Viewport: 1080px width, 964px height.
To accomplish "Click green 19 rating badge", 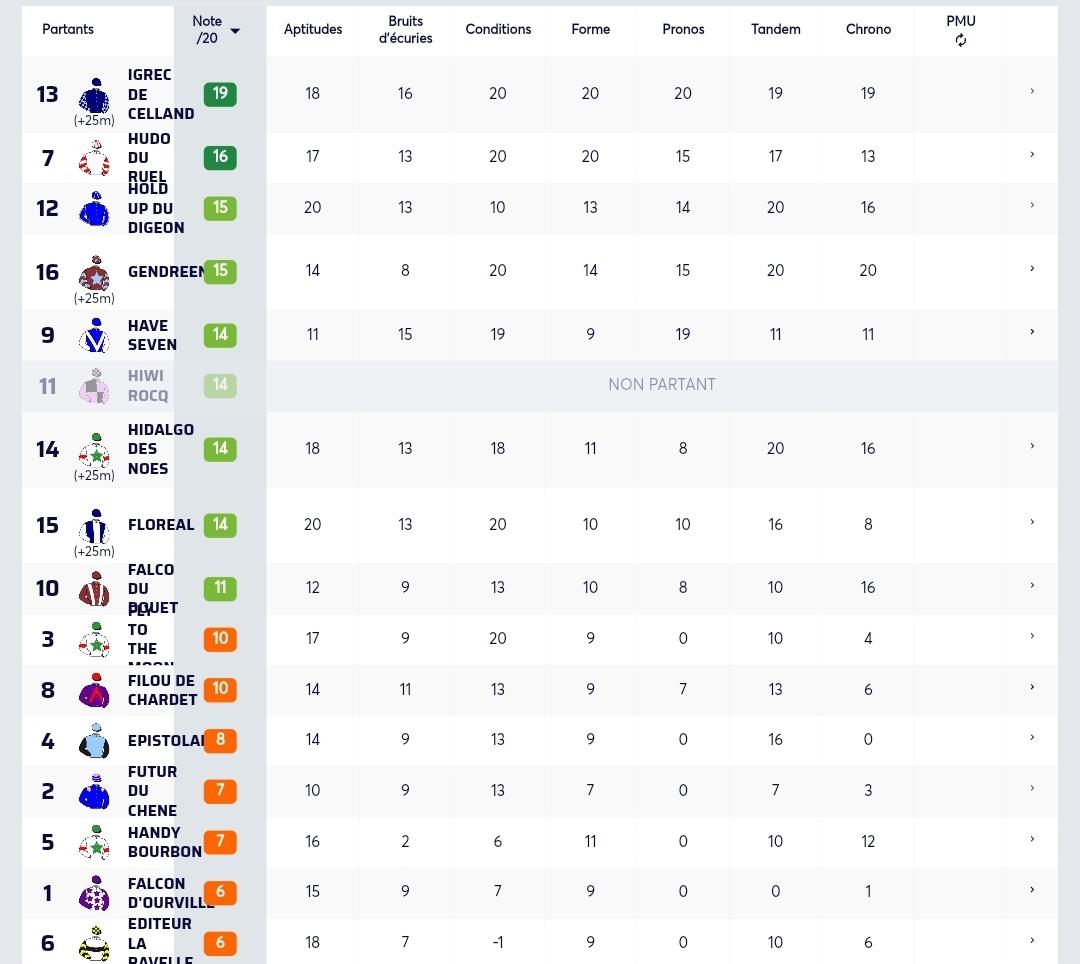I will coord(220,94).
